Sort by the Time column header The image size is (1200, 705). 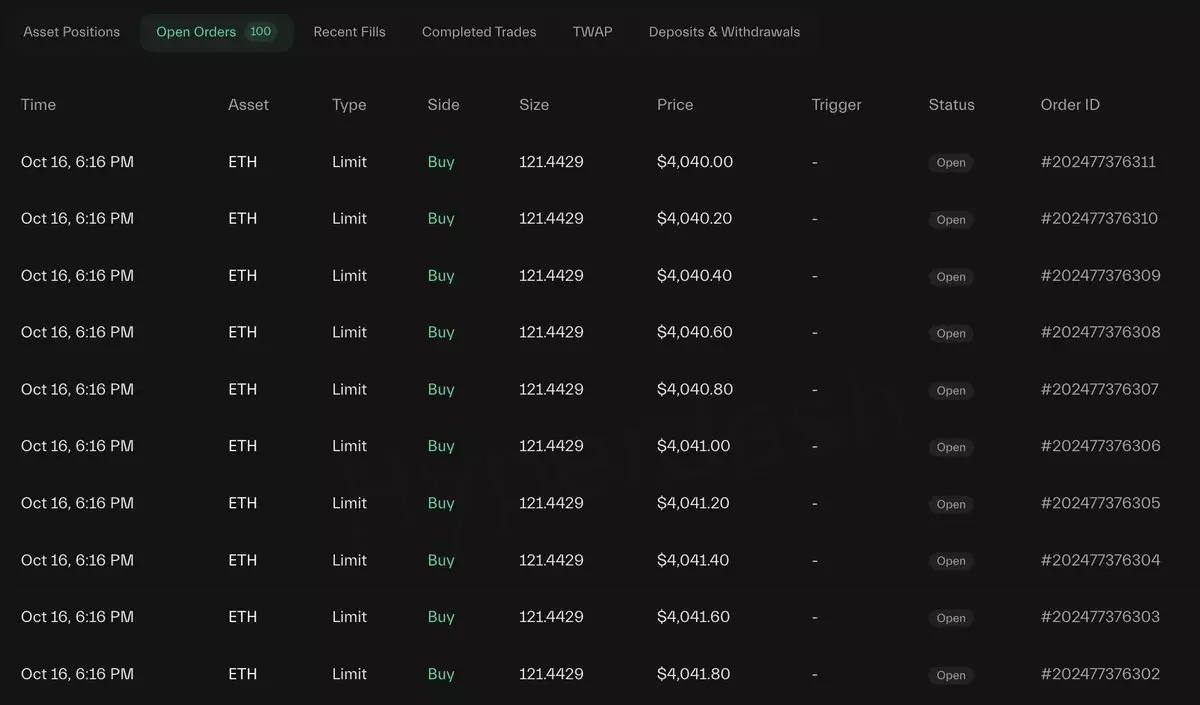point(38,105)
